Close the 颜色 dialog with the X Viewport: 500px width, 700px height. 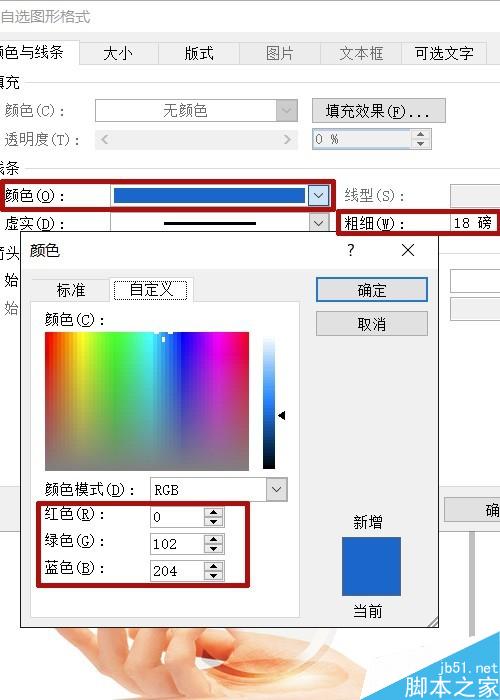click(x=408, y=250)
